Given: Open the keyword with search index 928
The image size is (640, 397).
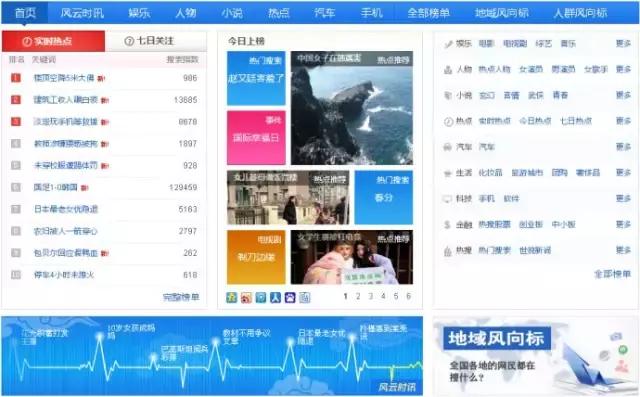Looking at the screenshot, I should pyautogui.click(x=66, y=165).
